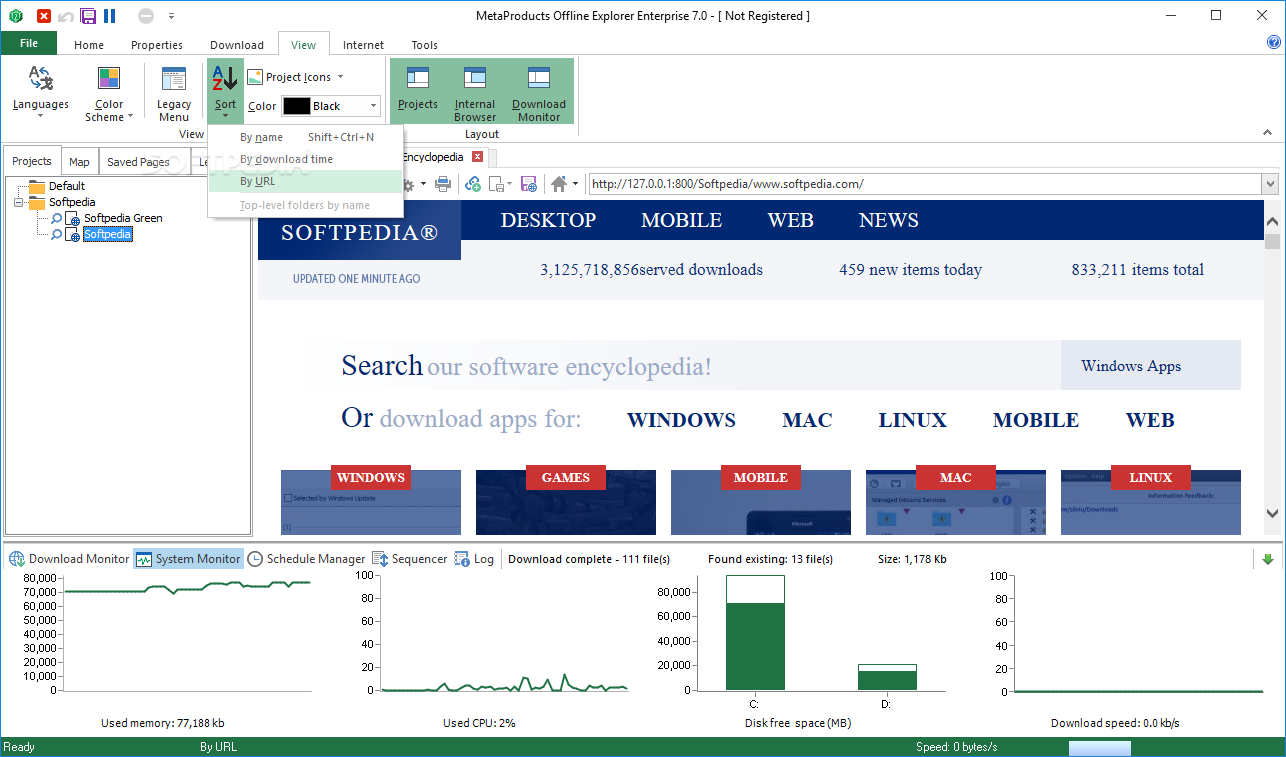Screen dimensions: 1286x757
Task: Switch to the Internet ribbon tab
Action: pyautogui.click(x=363, y=45)
